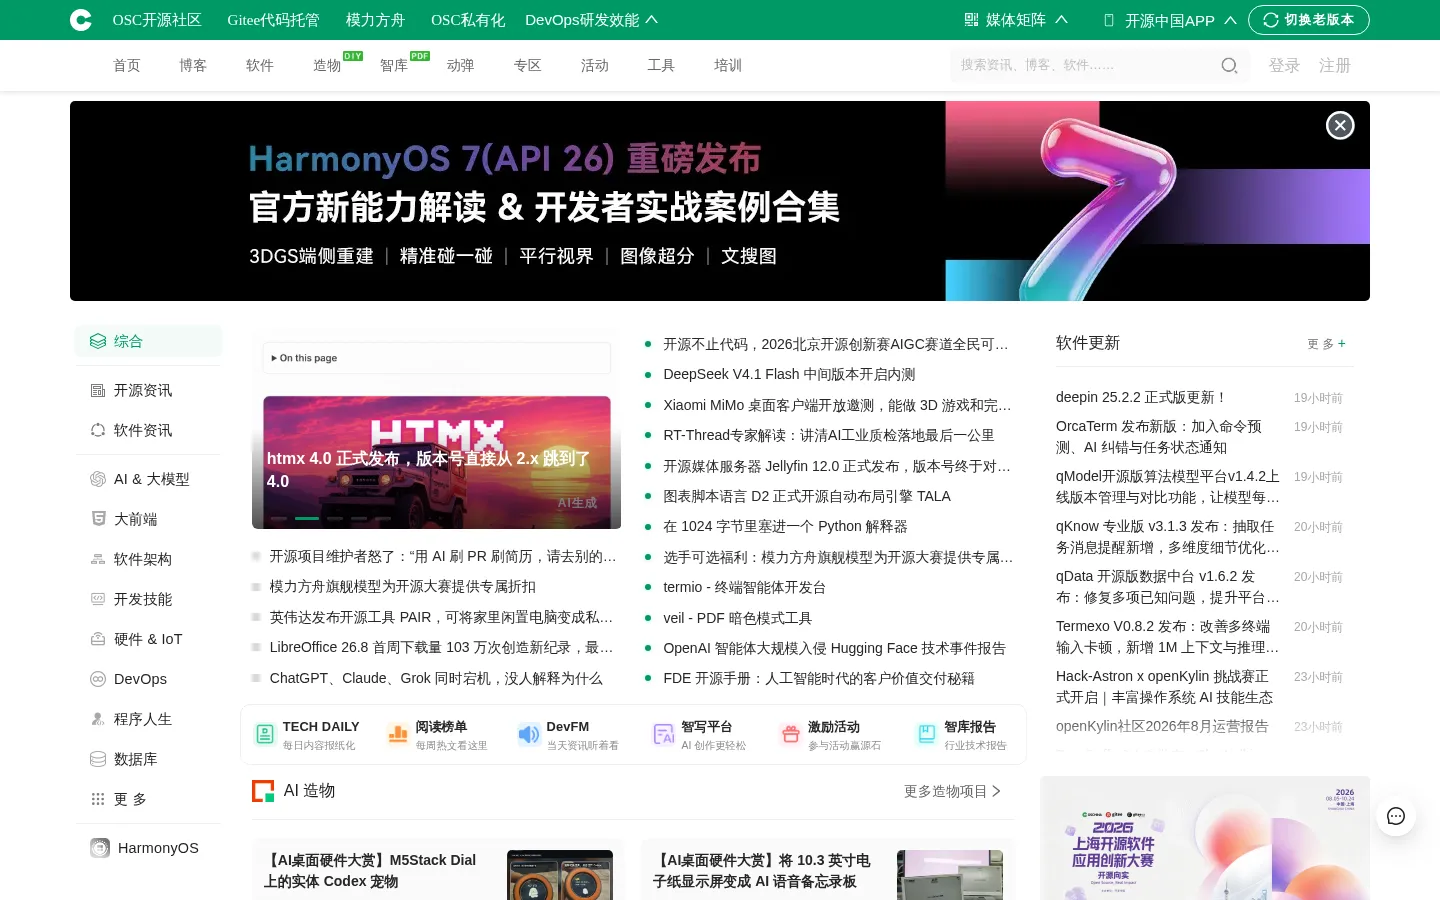Open 激励活动 gift icon
This screenshot has height=900, width=1440.
click(791, 734)
